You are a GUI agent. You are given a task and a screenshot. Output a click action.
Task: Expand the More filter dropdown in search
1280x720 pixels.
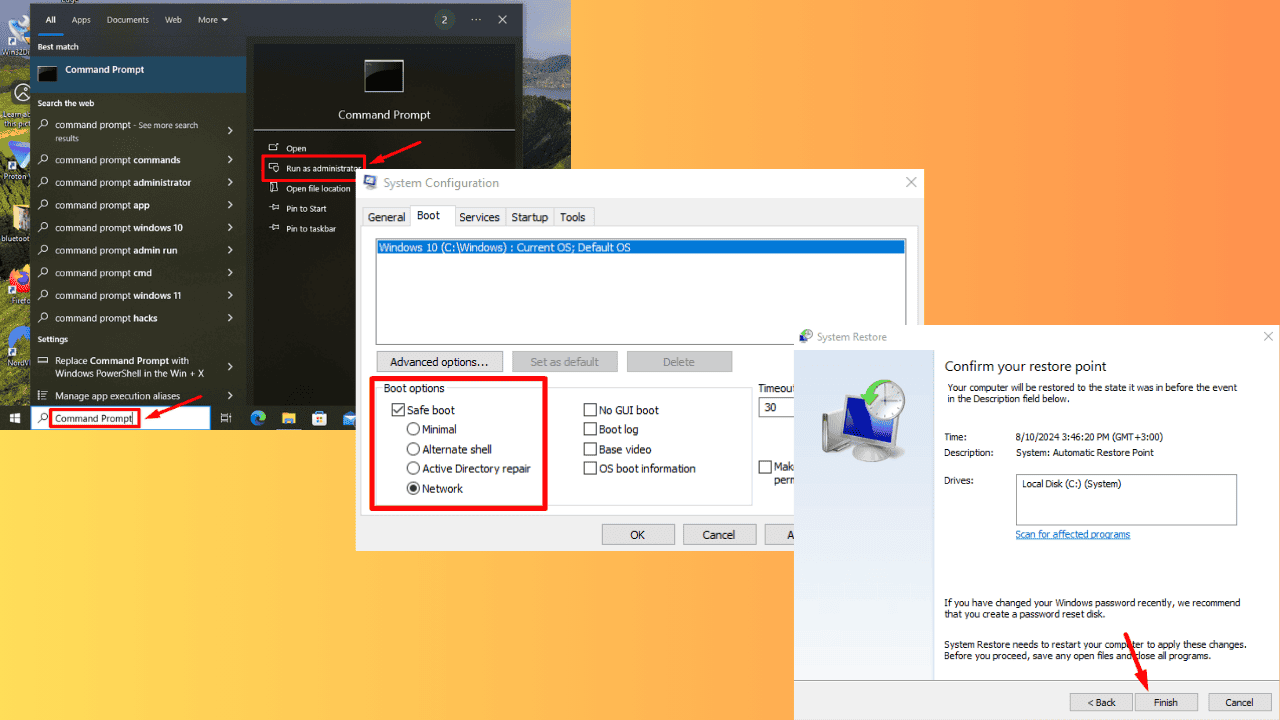click(212, 19)
